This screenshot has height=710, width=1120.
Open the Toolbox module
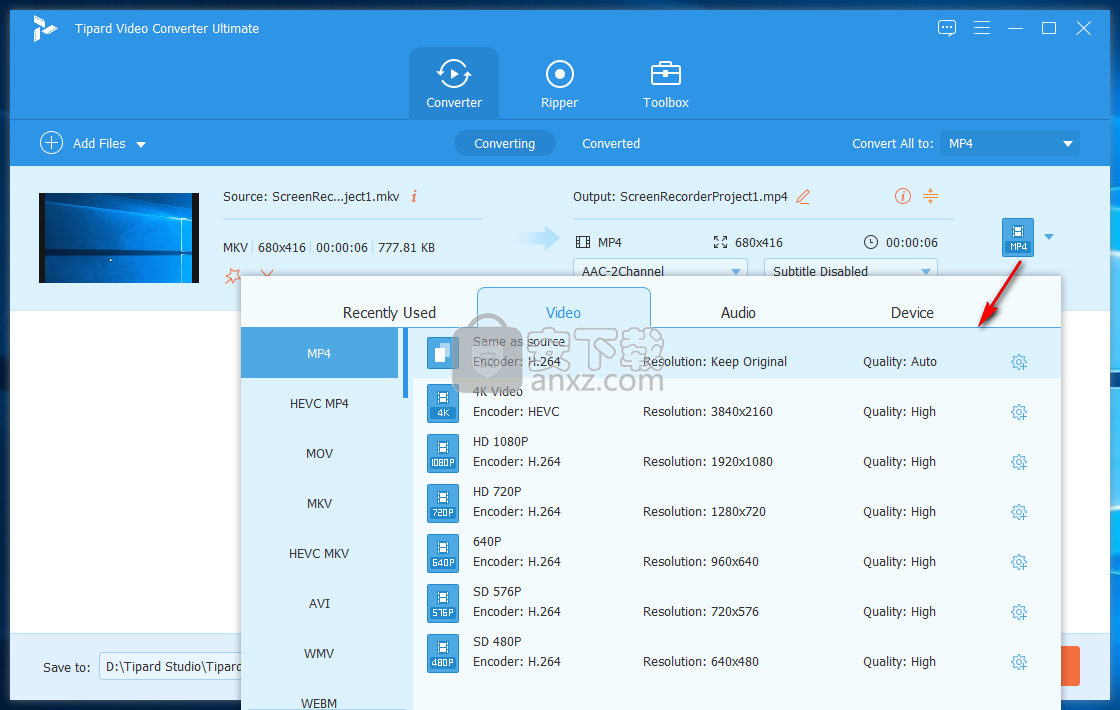665,84
